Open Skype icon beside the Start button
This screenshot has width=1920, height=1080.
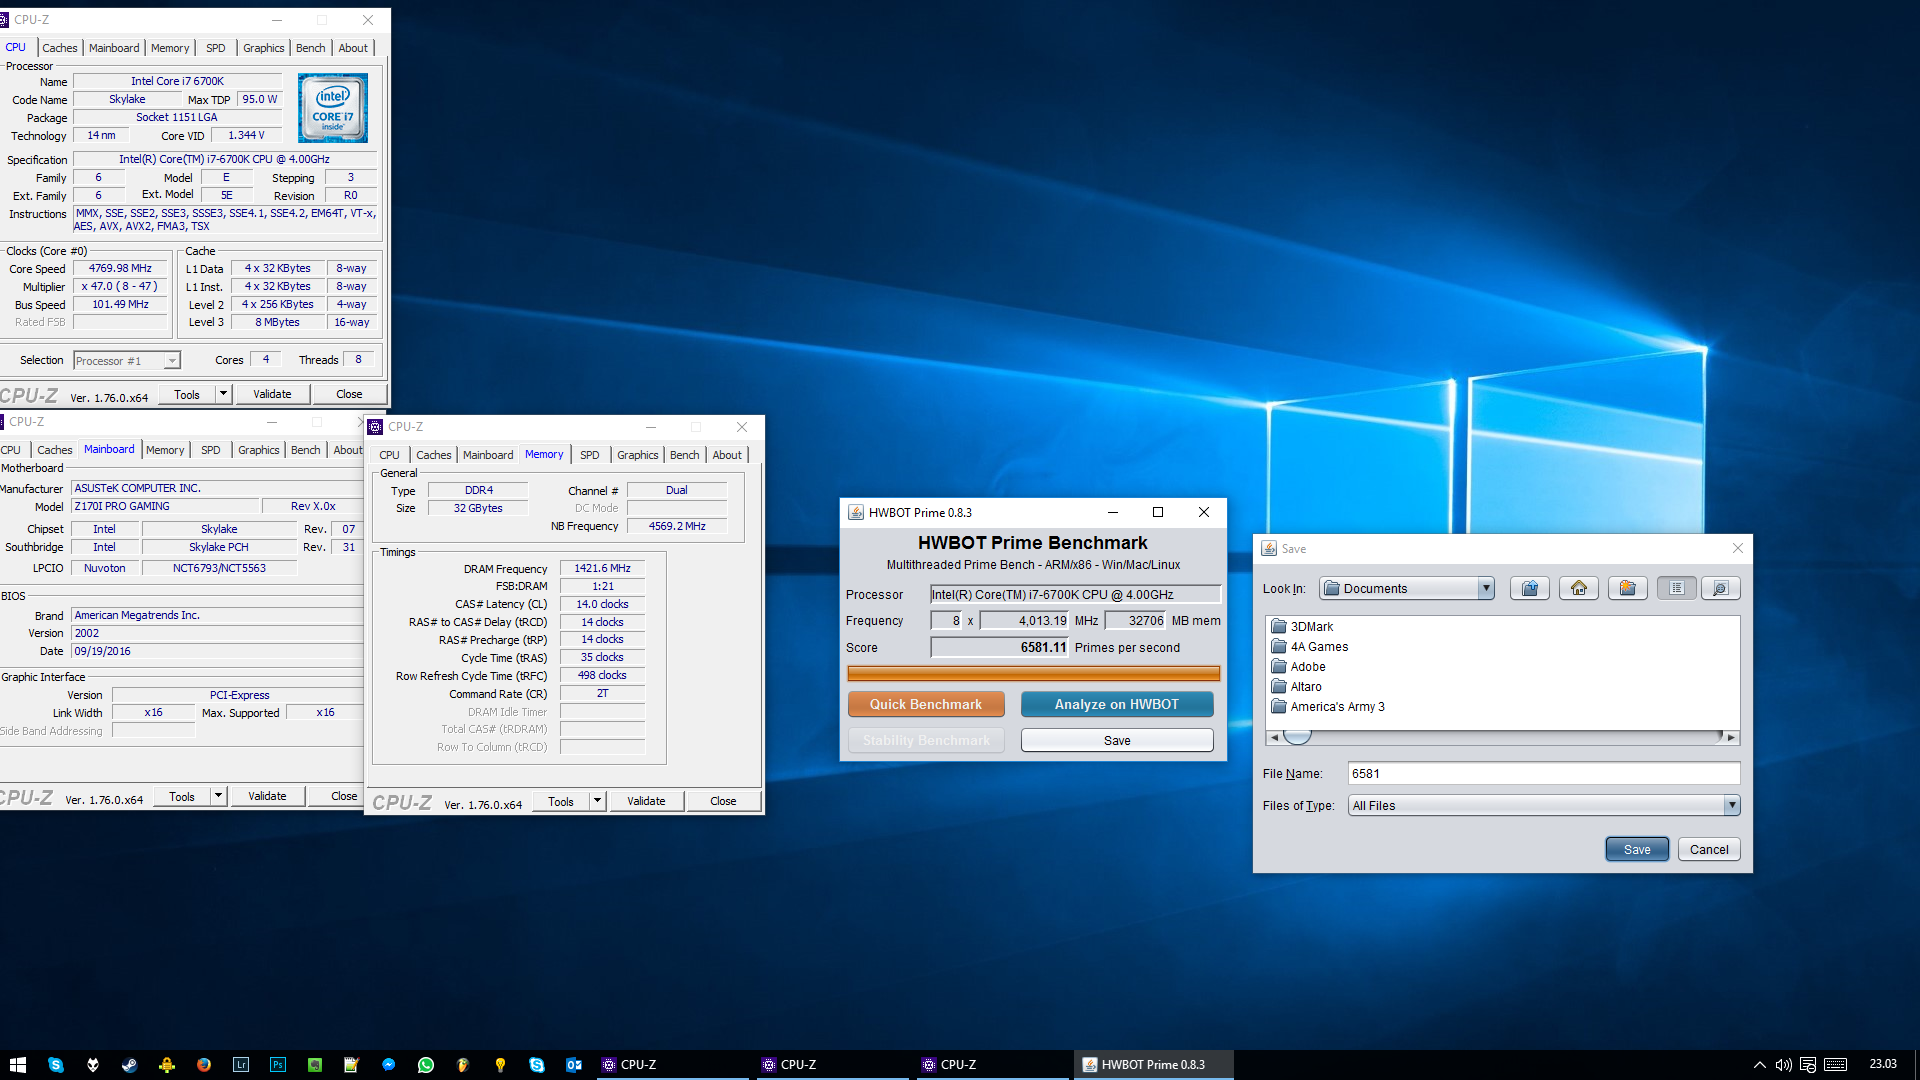click(56, 1065)
